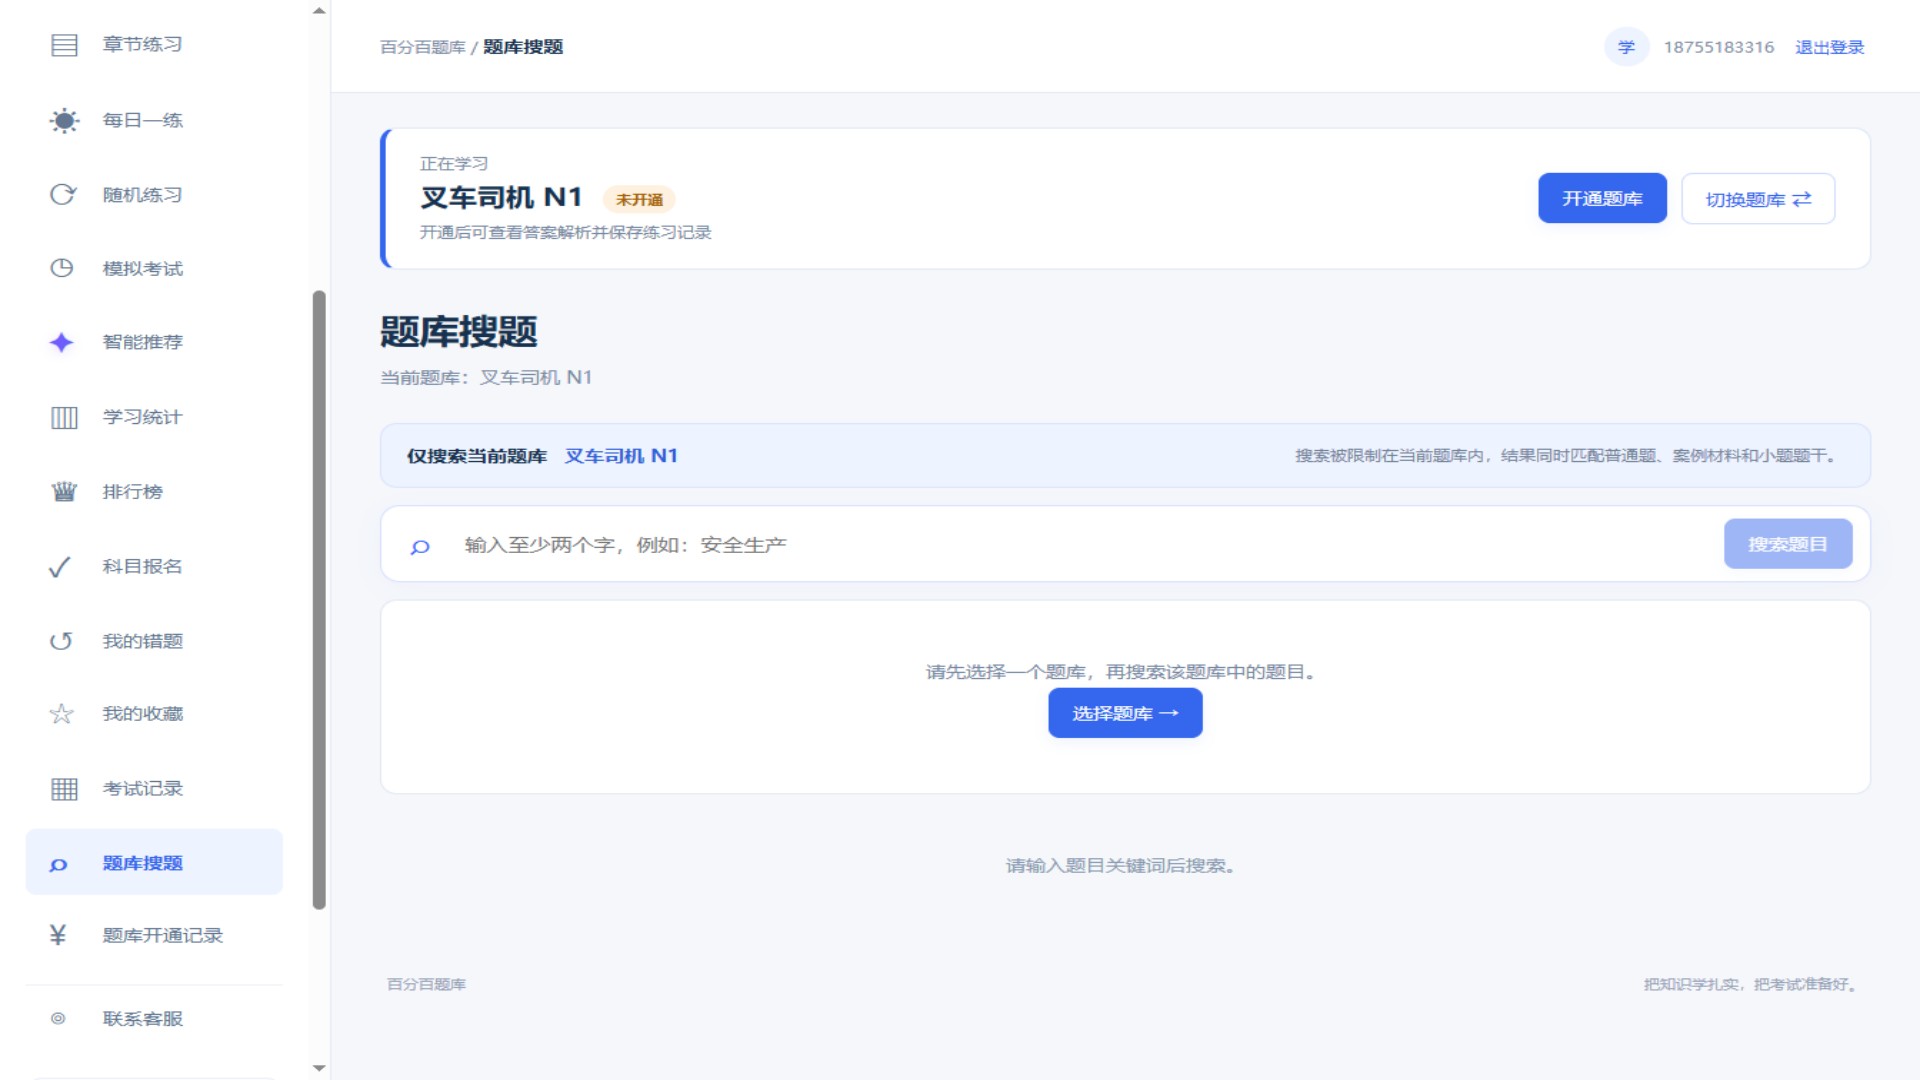This screenshot has width=1920, height=1080.
Task: Click the 选择题库 → button
Action: tap(1125, 713)
